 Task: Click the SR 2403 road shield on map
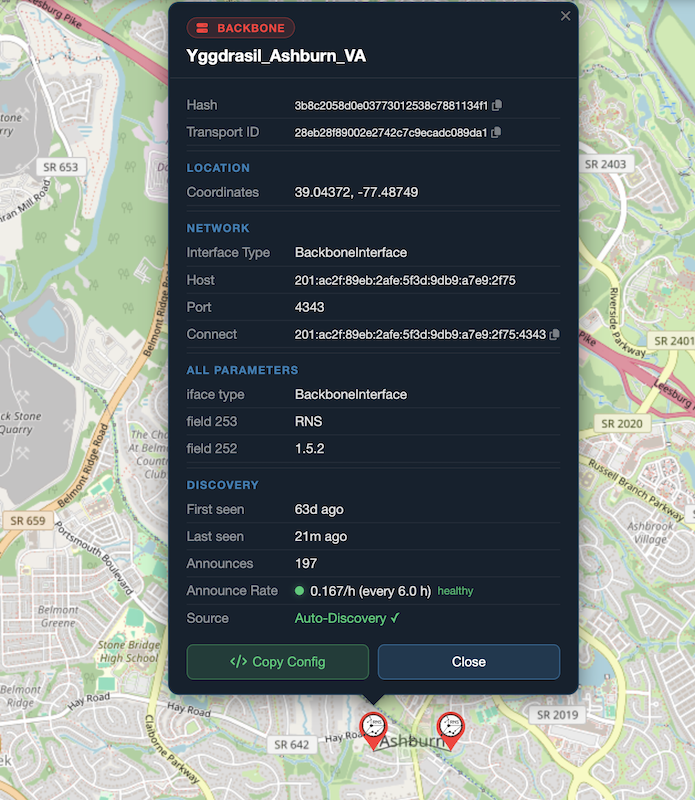605,164
